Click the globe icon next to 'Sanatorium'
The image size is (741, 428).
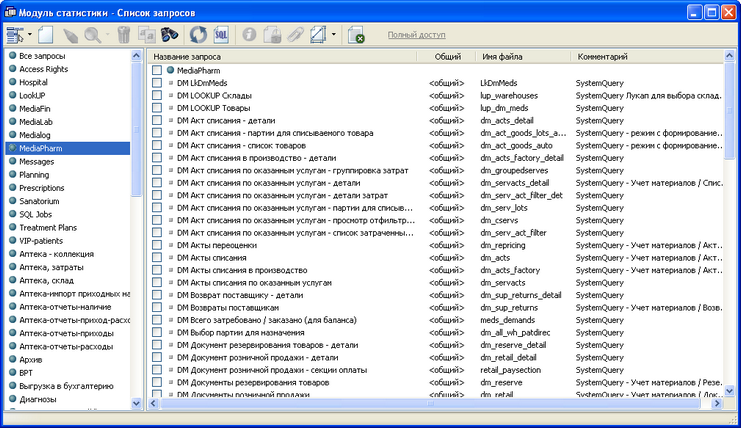click(13, 201)
